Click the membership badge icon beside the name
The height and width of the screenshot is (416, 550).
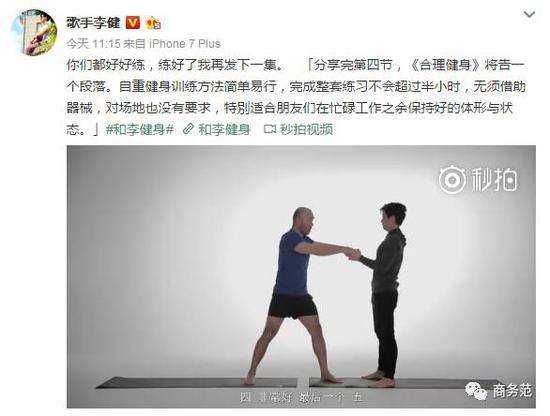pos(153,23)
